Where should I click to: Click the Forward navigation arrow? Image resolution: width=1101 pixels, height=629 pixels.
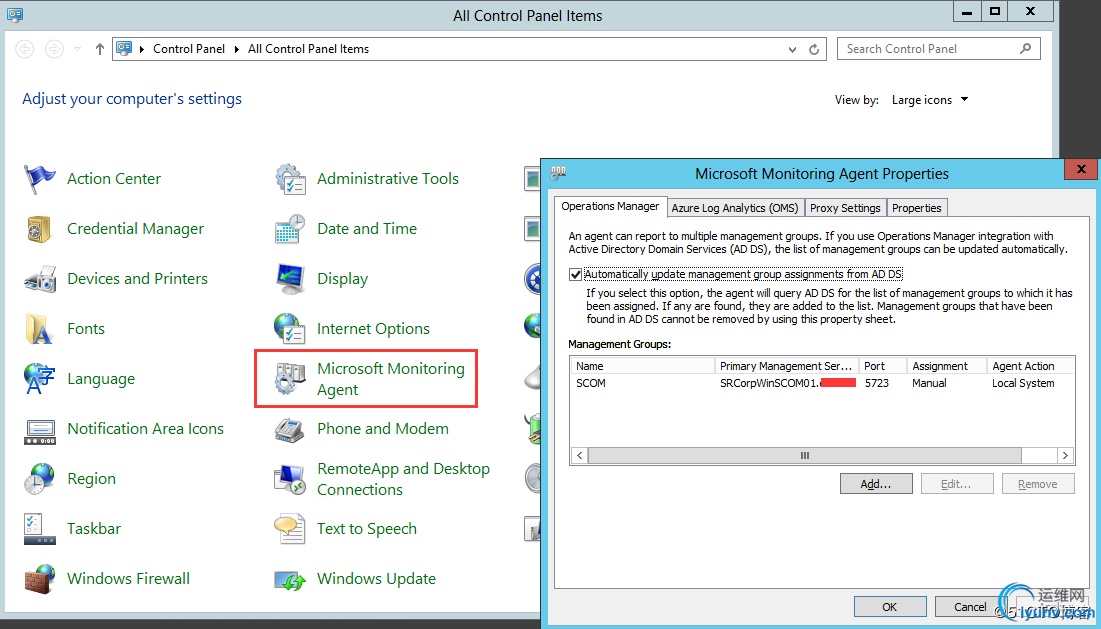pos(53,48)
